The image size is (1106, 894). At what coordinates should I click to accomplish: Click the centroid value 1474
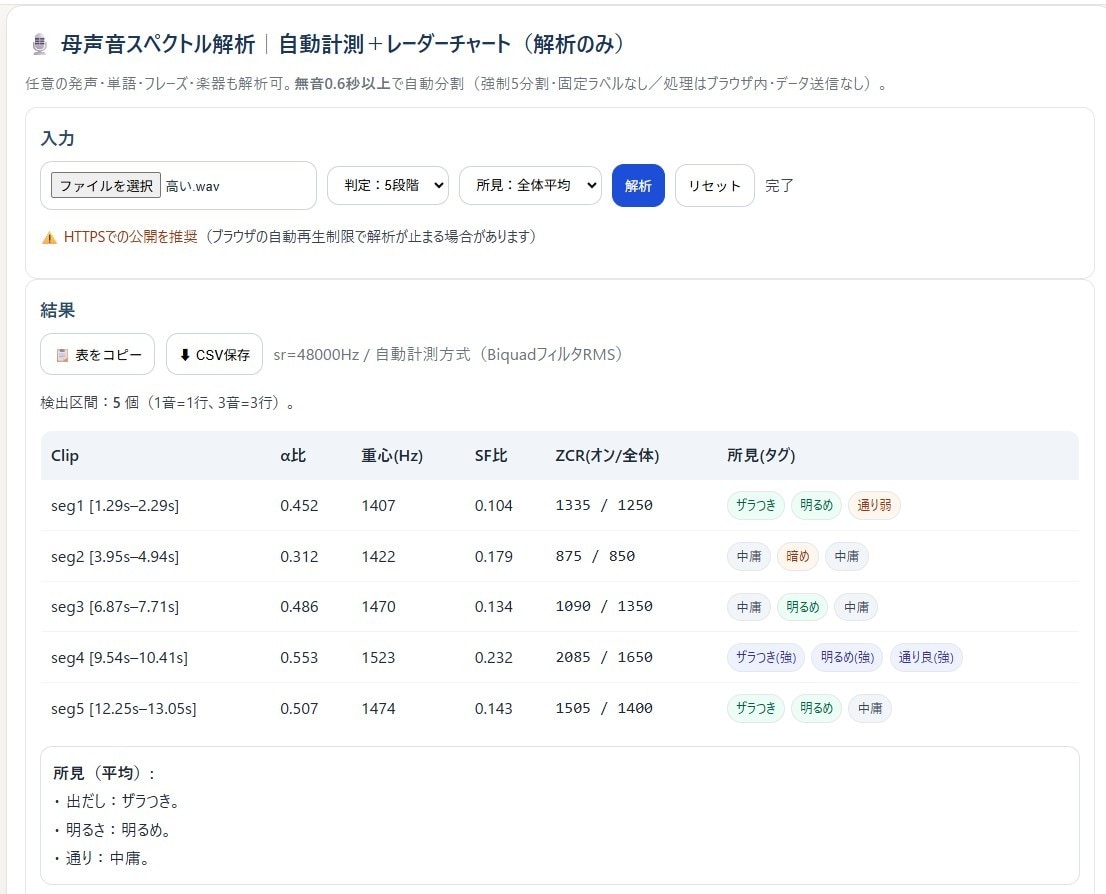pyautogui.click(x=378, y=708)
